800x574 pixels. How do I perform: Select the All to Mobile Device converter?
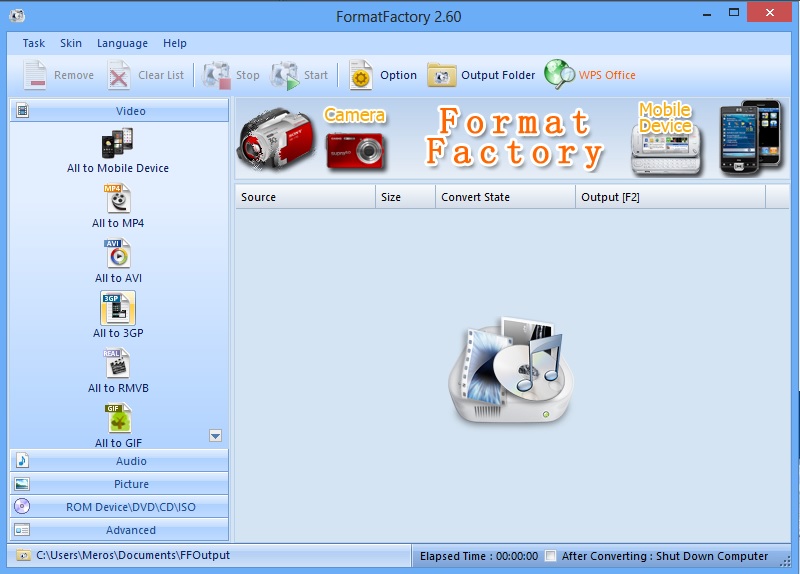[x=117, y=144]
